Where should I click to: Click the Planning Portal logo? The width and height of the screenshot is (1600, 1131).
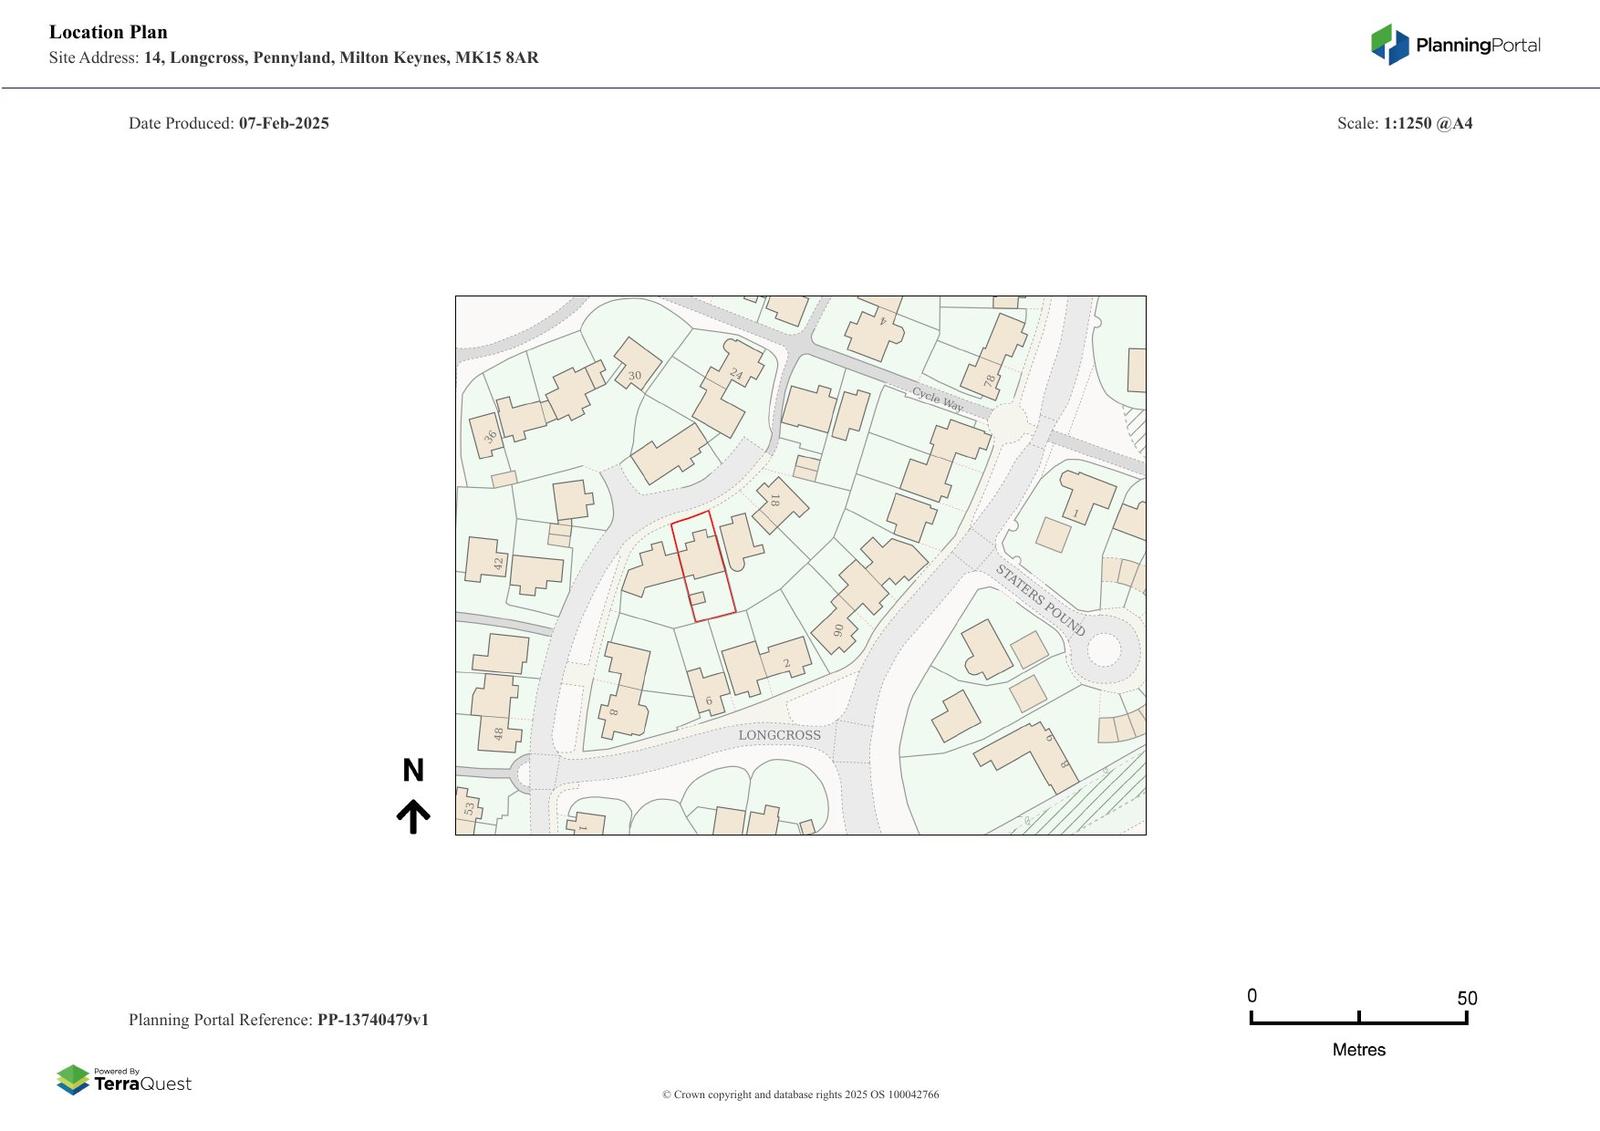click(1455, 45)
